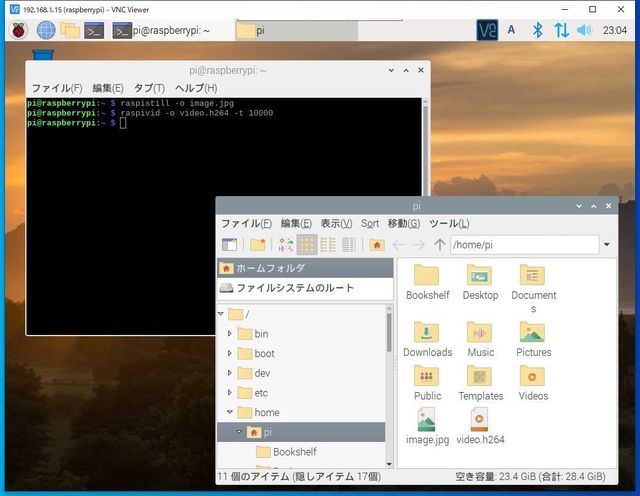Open file manager ツール(L) menu
This screenshot has width=640, height=496.
point(449,223)
